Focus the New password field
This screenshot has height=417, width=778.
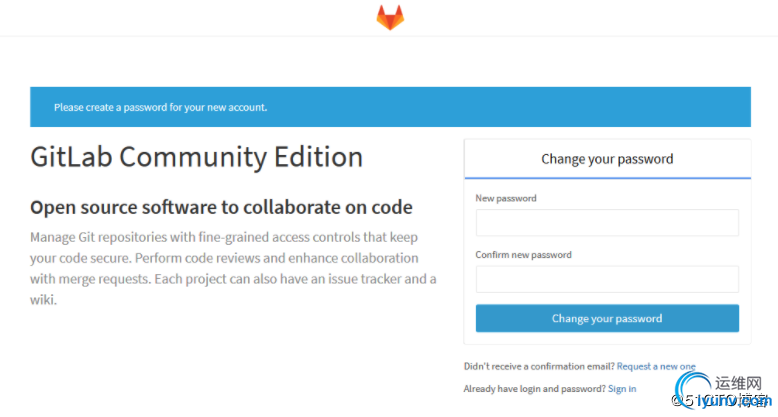(607, 222)
